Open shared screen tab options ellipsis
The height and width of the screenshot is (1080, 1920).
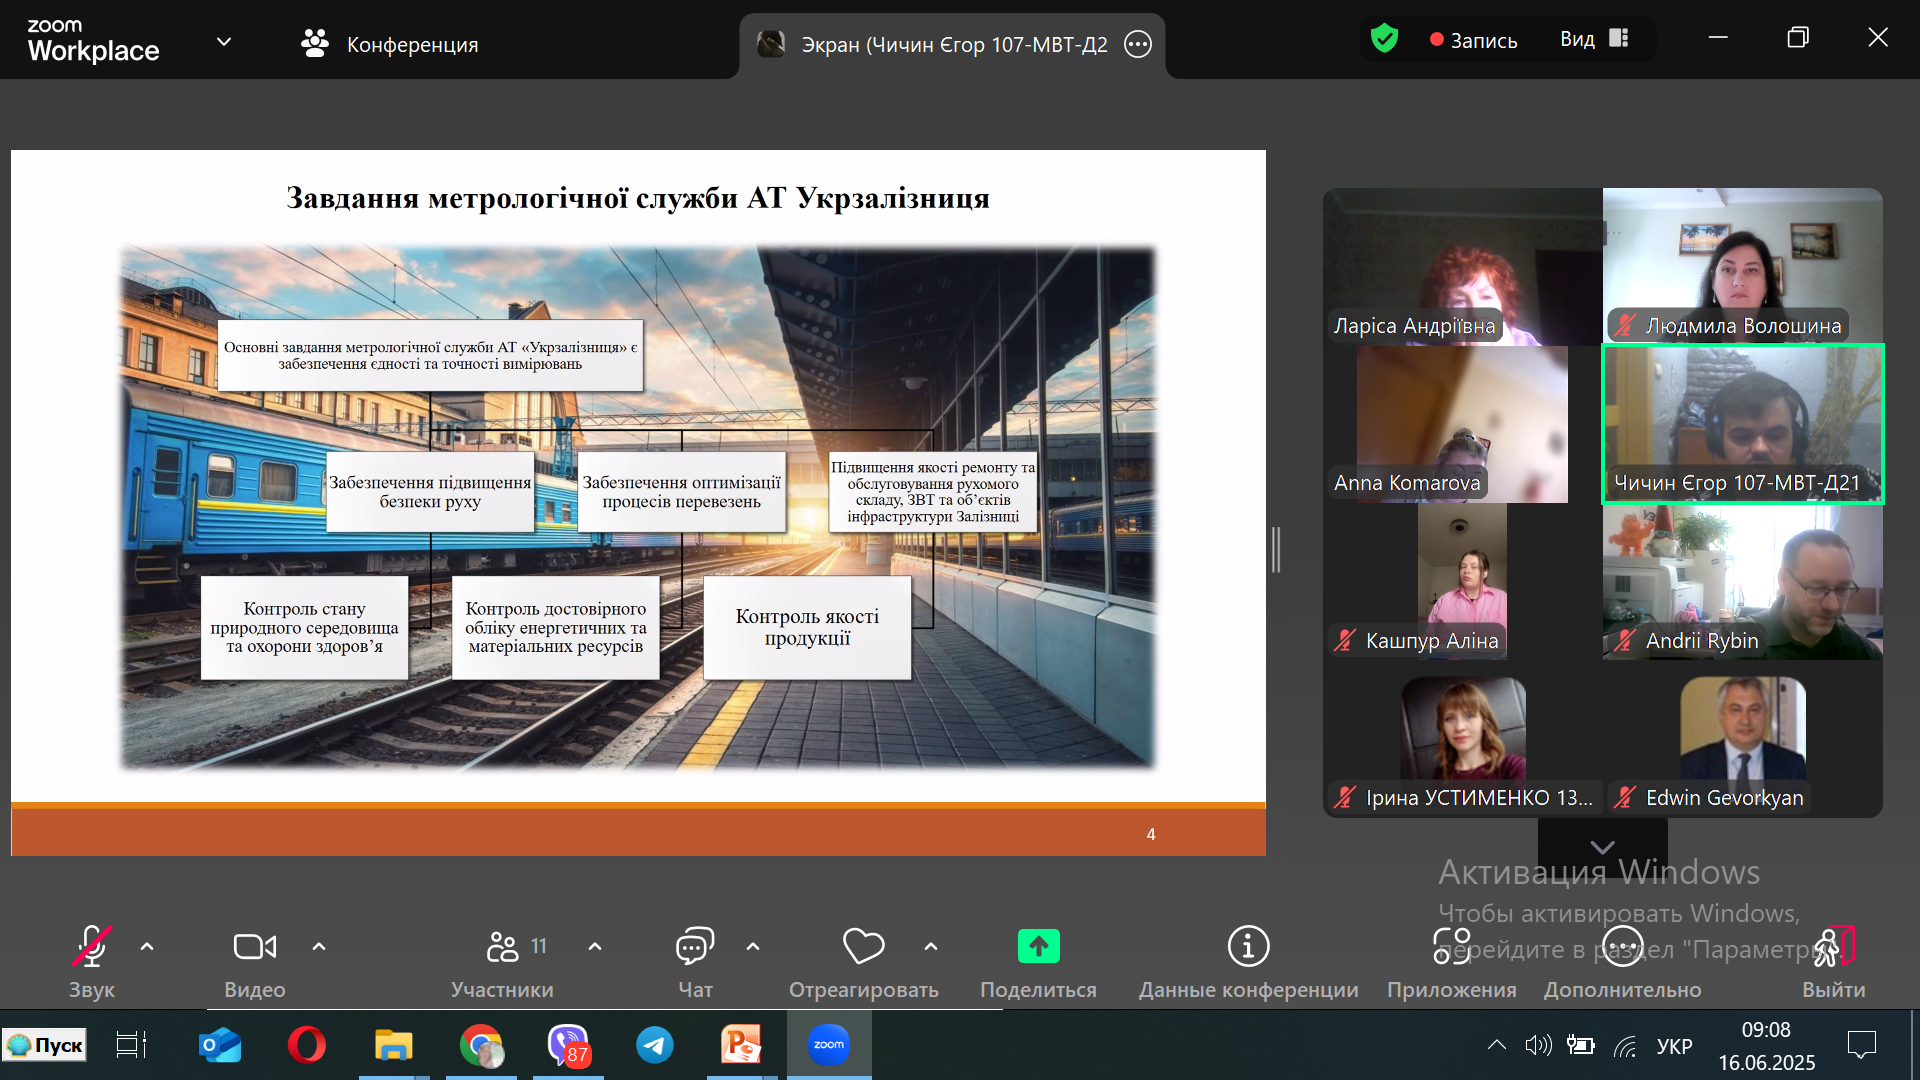tap(1138, 44)
